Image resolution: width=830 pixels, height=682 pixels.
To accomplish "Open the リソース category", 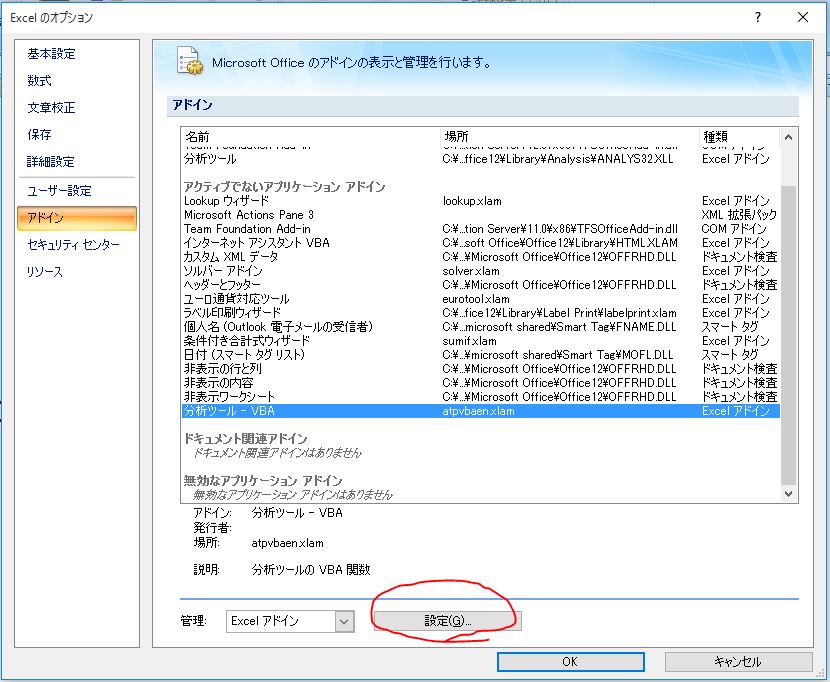I will pyautogui.click(x=46, y=272).
